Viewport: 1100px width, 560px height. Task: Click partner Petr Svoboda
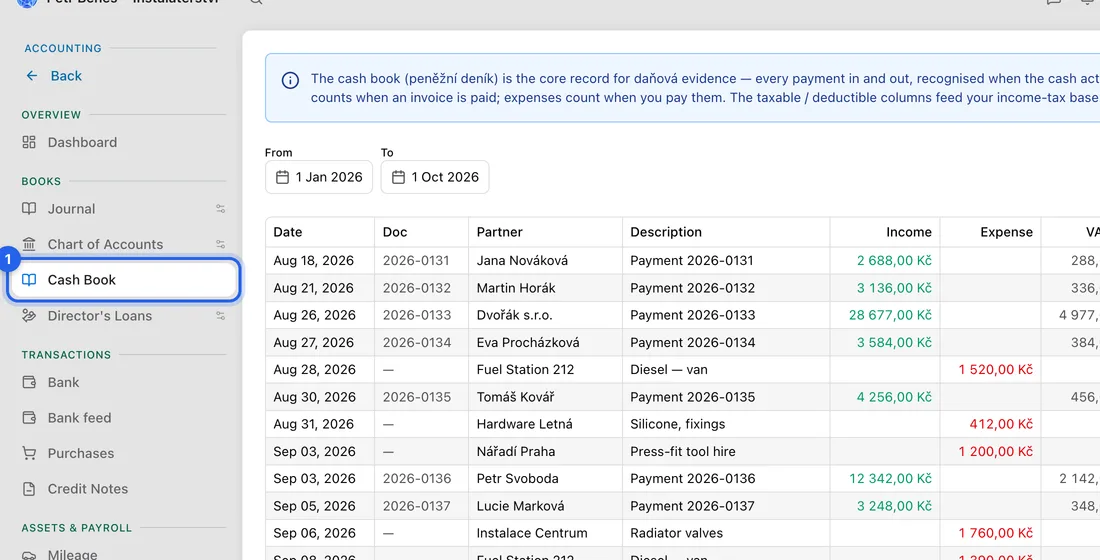coord(518,479)
